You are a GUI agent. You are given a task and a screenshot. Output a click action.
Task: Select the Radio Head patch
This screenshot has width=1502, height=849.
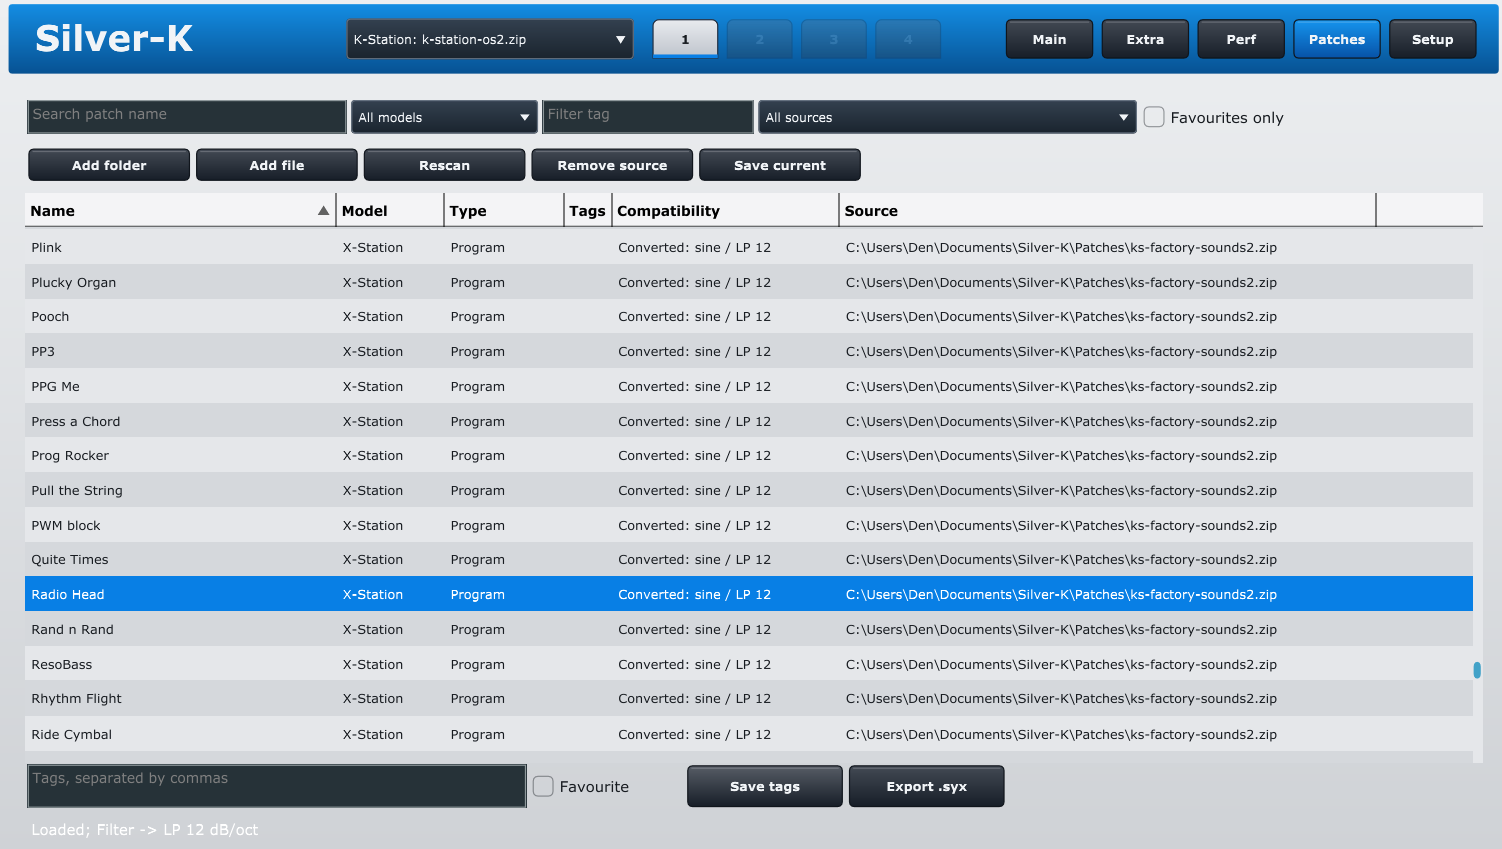click(749, 594)
